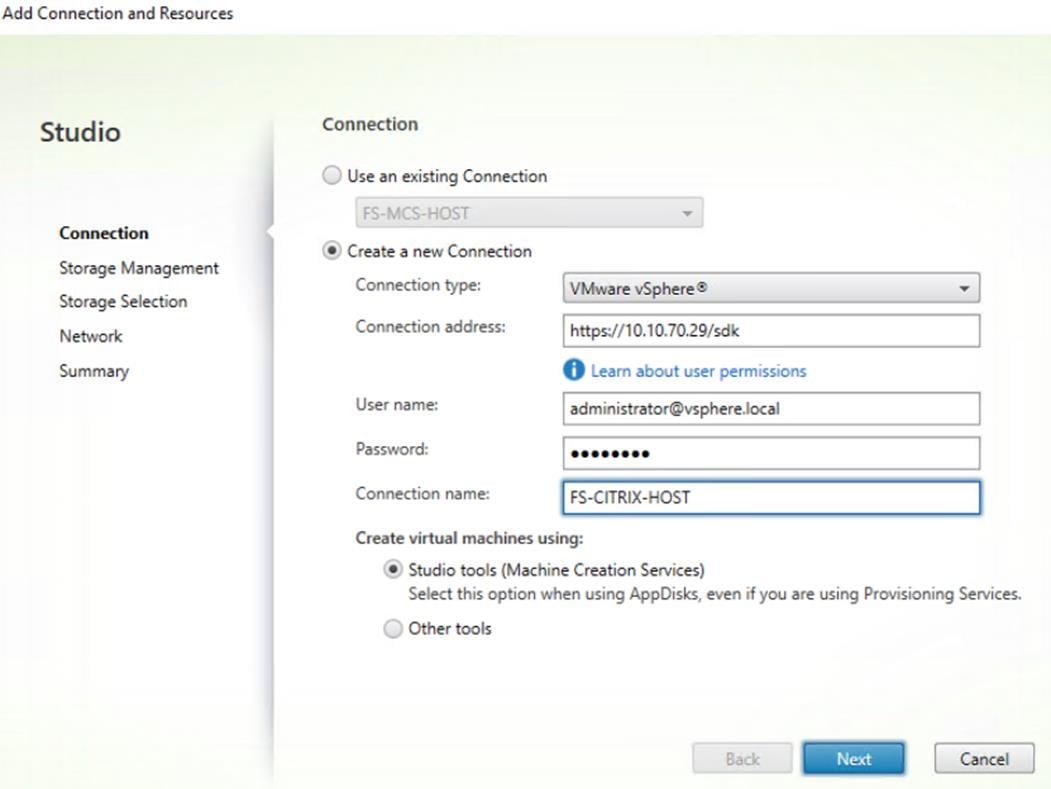Go to the Storage Selection step
Screen dimensions: 1051x789
[x=123, y=302]
